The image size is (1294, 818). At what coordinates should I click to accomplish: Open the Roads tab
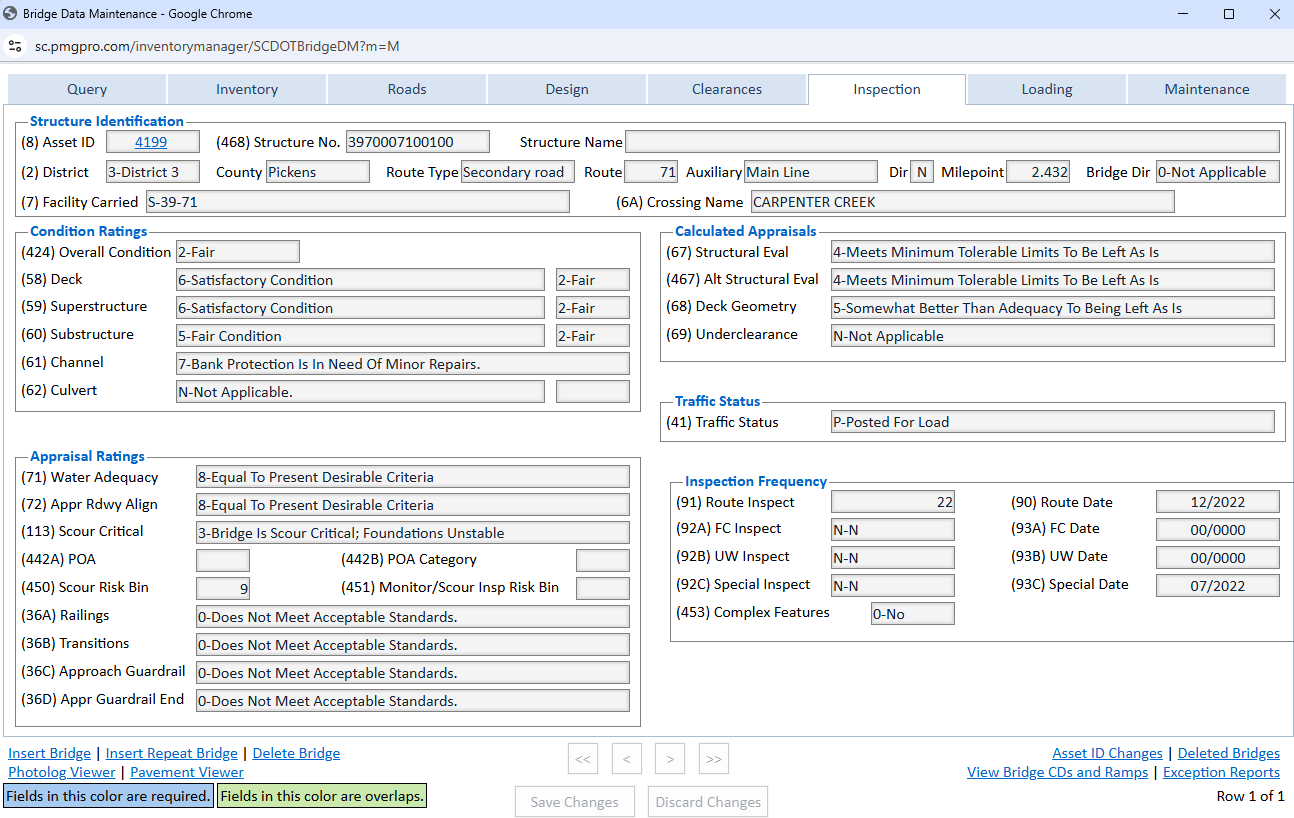coord(407,89)
